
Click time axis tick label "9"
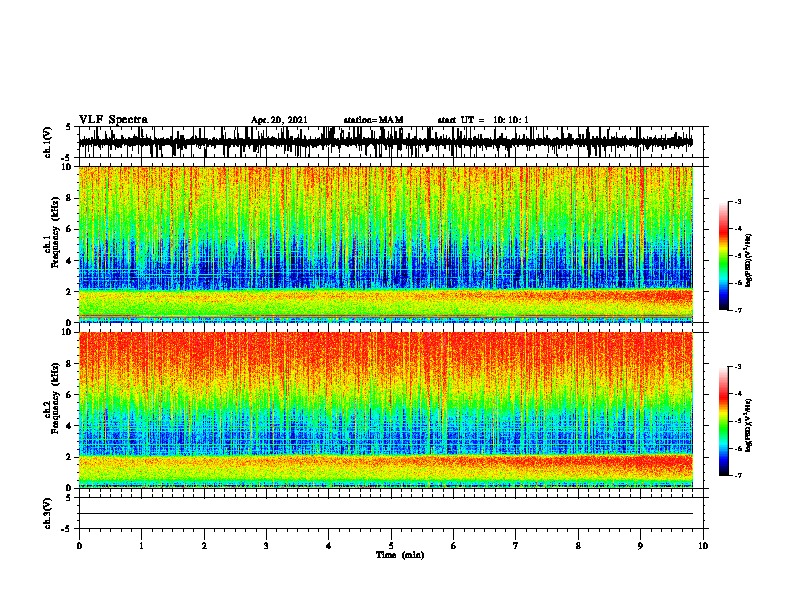coord(640,546)
